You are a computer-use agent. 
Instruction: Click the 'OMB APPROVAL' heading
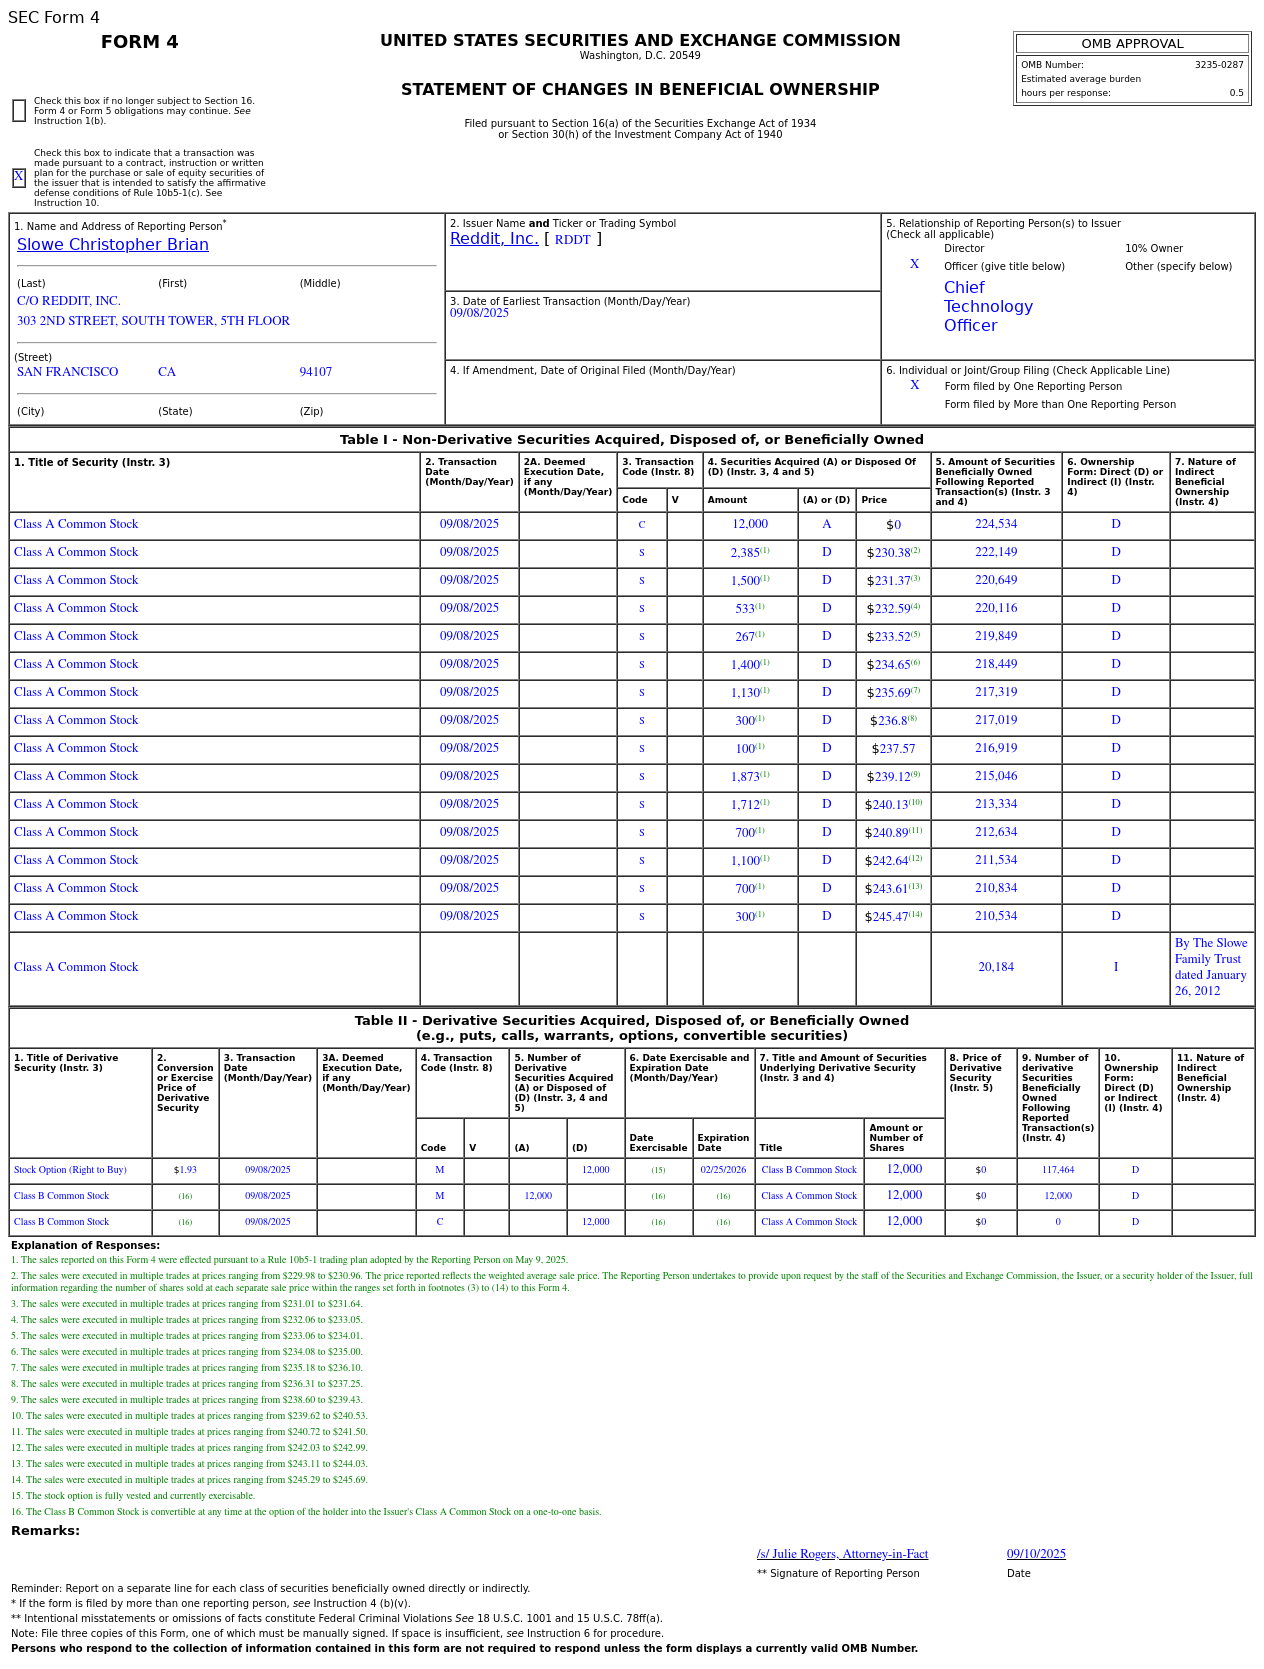pyautogui.click(x=1132, y=44)
